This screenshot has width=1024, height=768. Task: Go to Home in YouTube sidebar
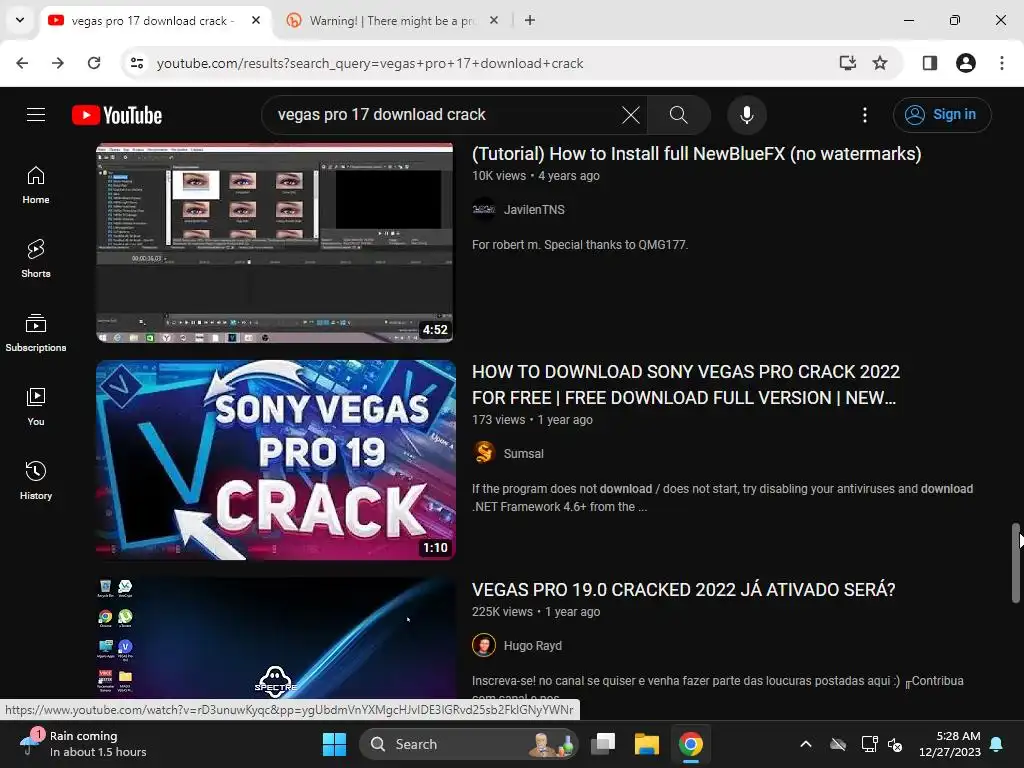coord(36,185)
